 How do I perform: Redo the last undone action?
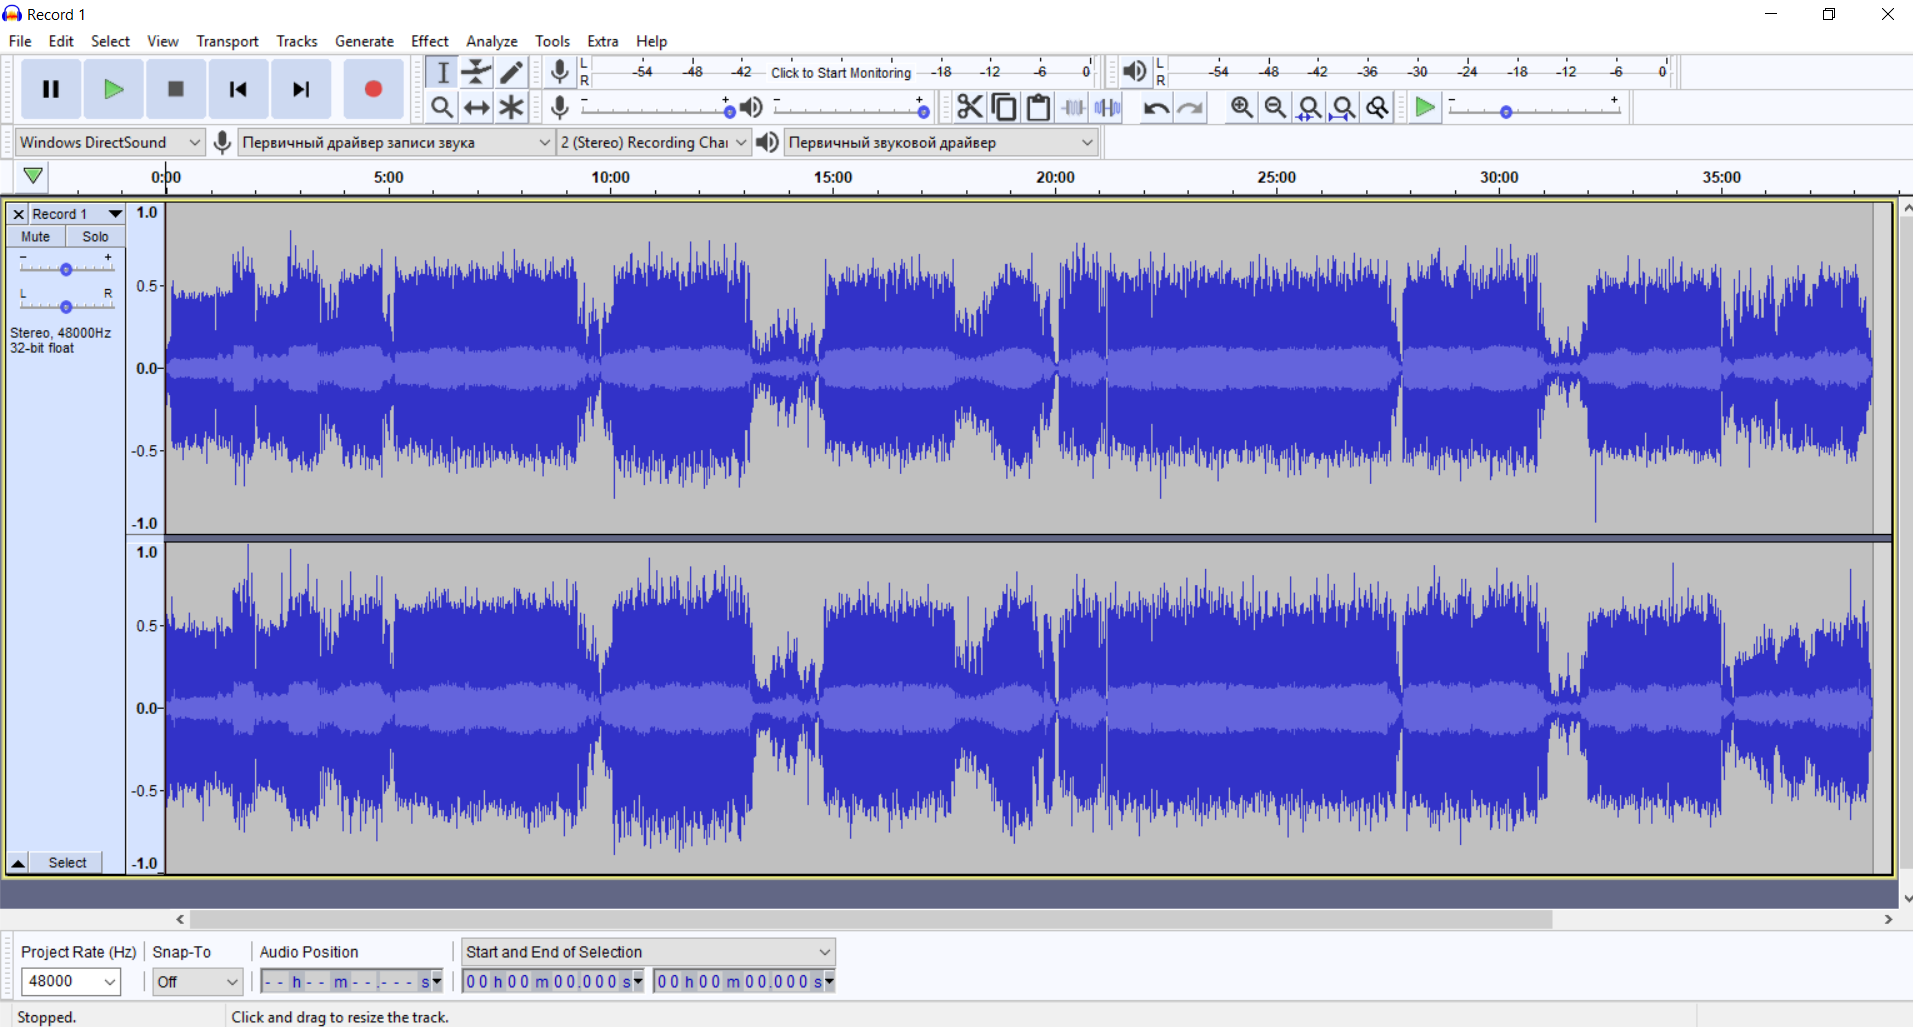1190,107
